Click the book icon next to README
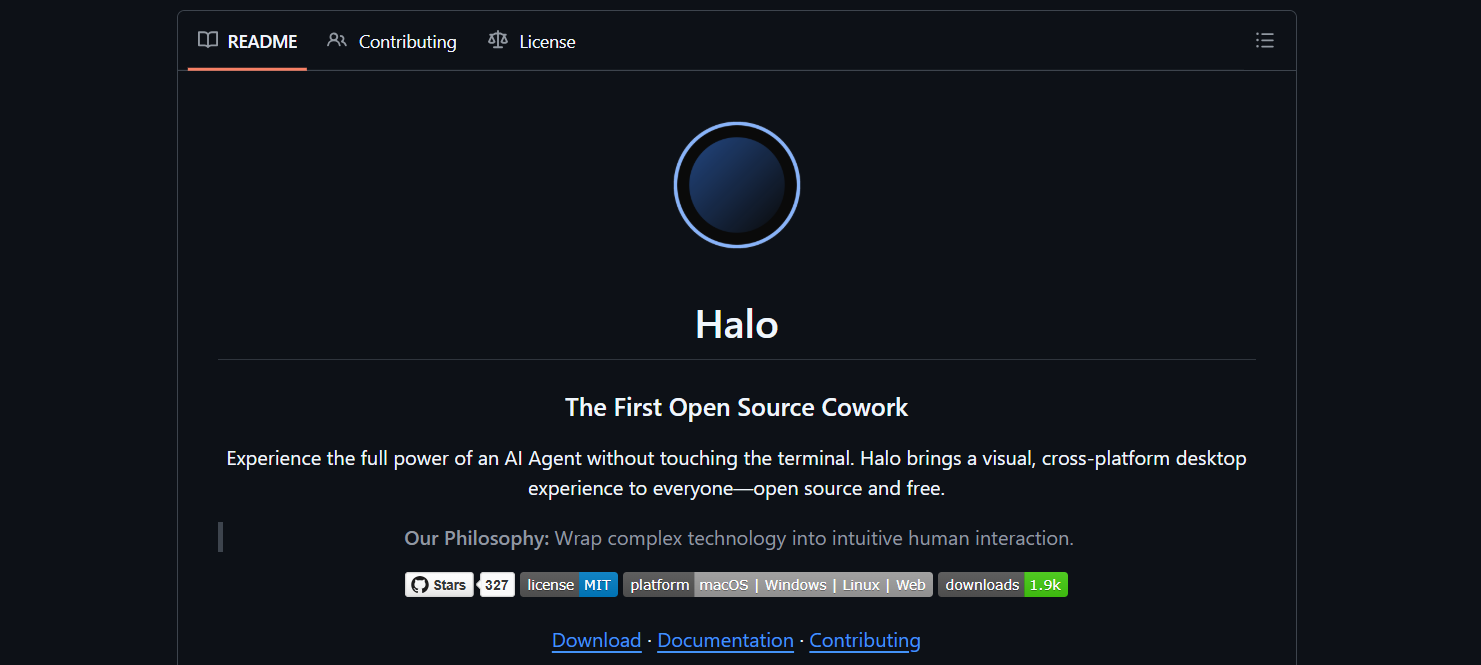Screen dimensions: 1481x665 coord(207,40)
